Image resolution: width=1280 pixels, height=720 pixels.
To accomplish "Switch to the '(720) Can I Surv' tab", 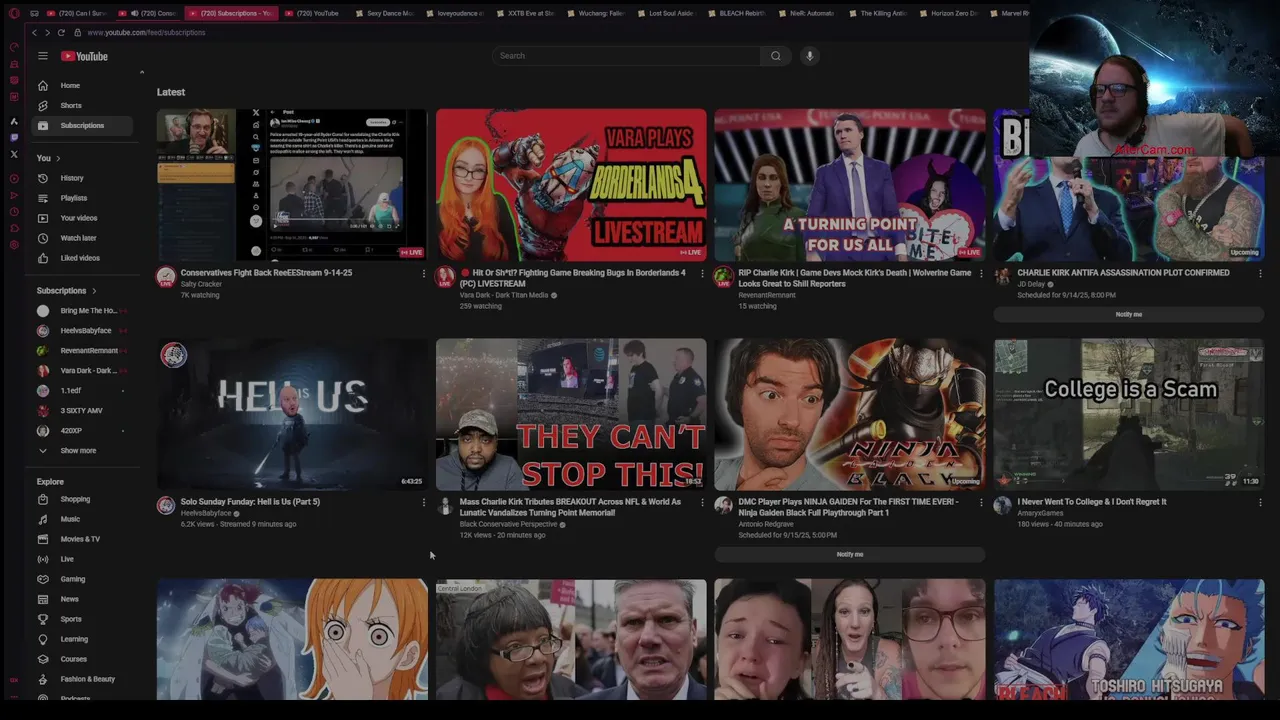I will click(76, 13).
